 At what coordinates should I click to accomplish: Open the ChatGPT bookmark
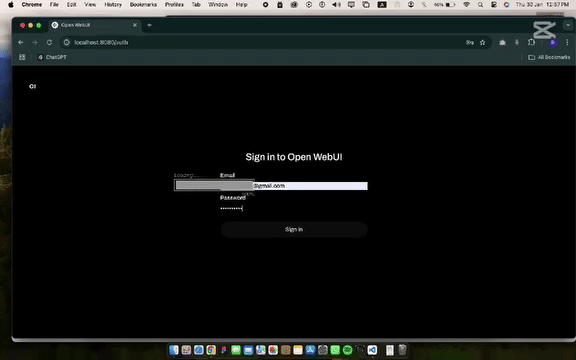52,57
